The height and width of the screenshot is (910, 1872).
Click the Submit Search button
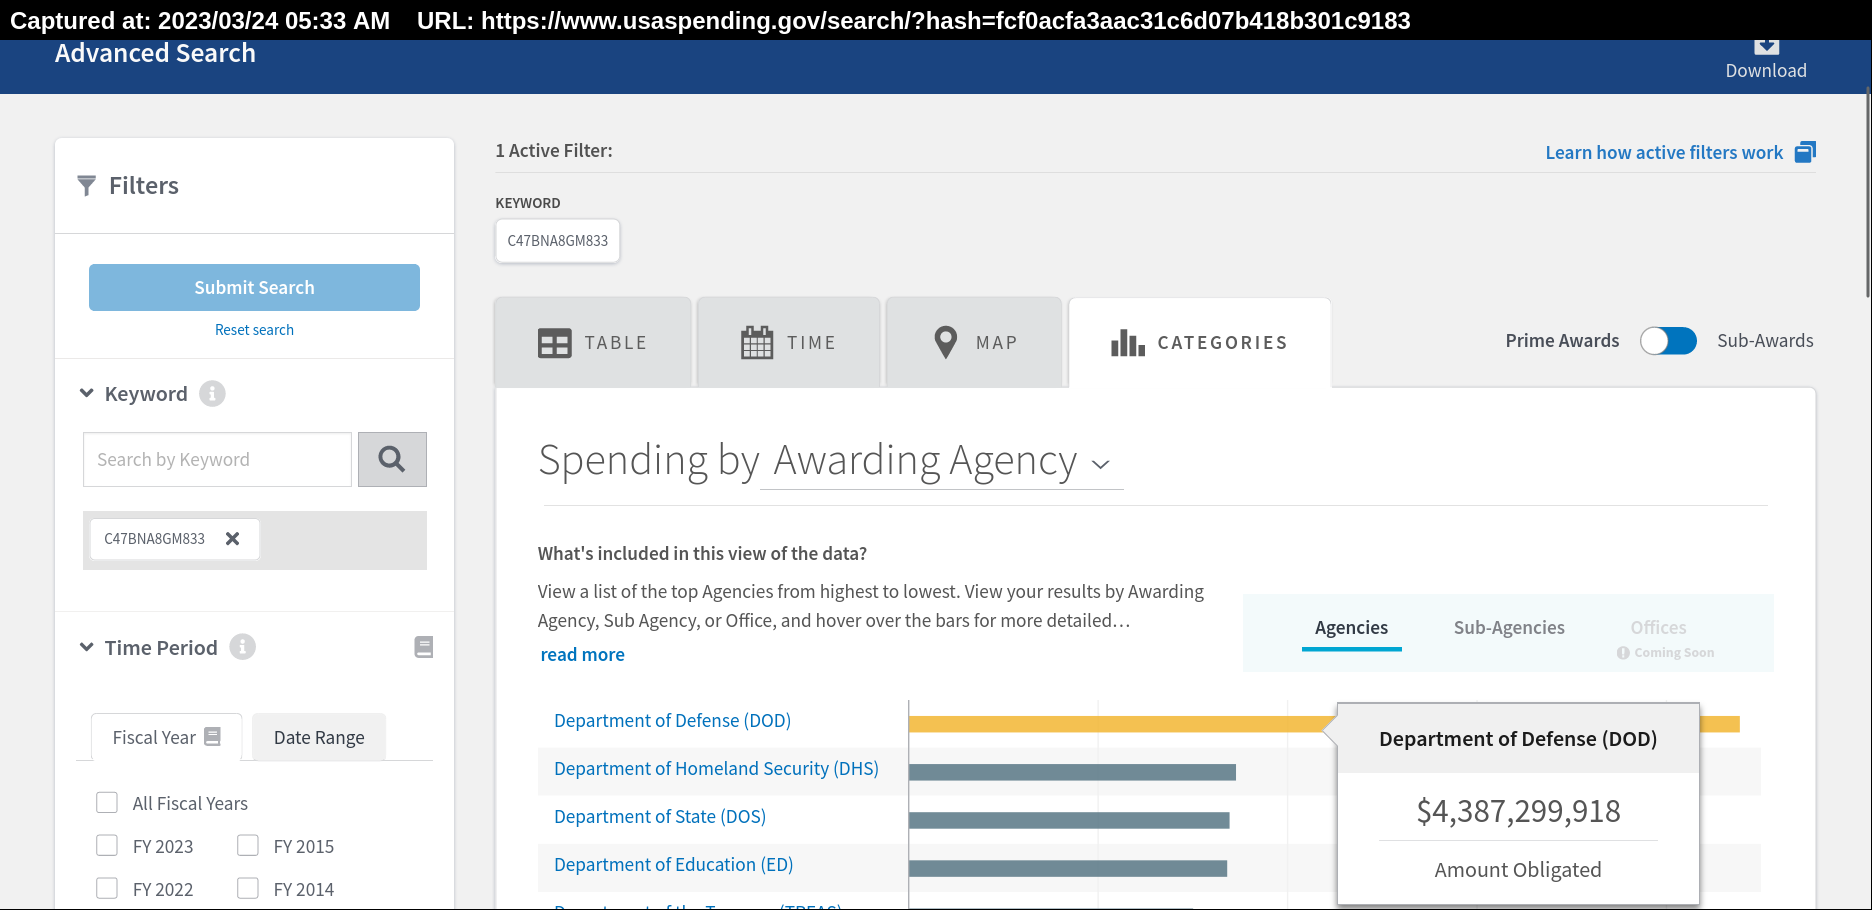click(x=254, y=288)
